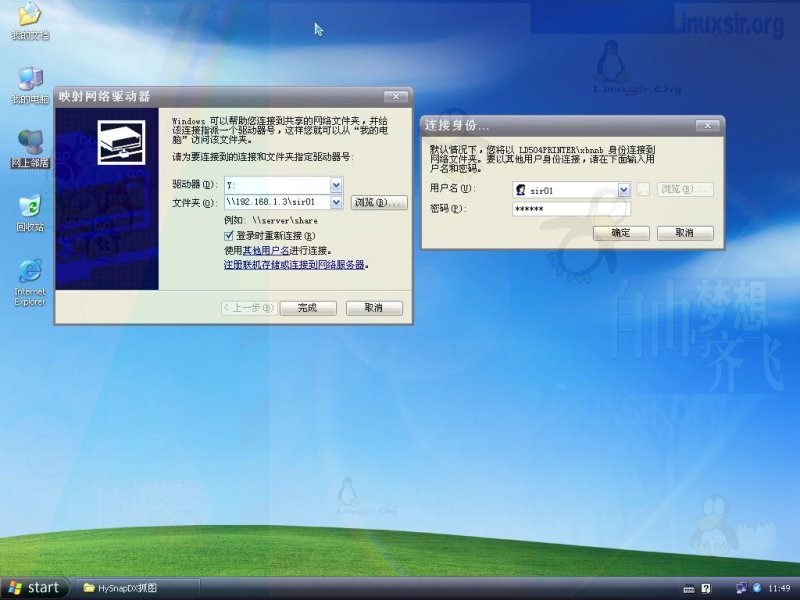The width and height of the screenshot is (800, 600).
Task: Select the 网上邻居 desktop icon
Action: [x=30, y=149]
